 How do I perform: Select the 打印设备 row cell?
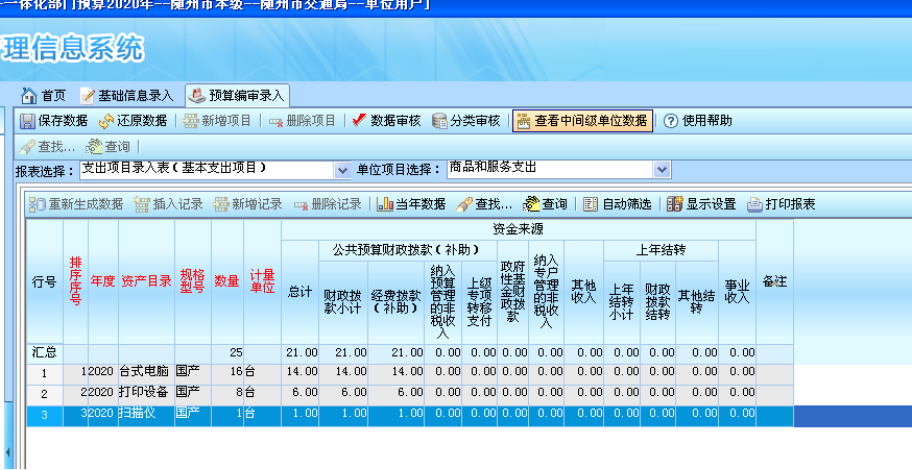(146, 391)
